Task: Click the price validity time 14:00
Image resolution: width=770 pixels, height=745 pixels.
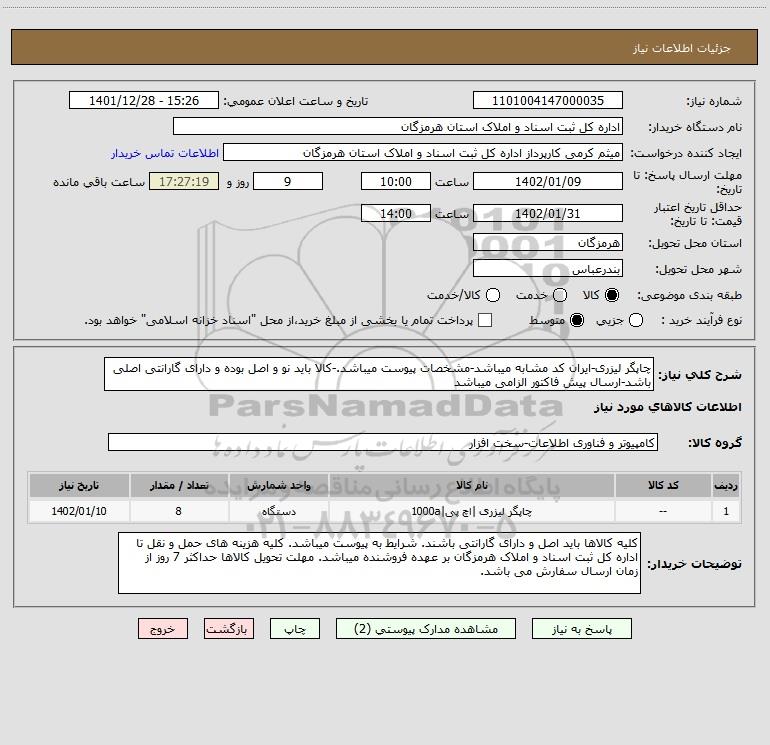Action: (396, 214)
